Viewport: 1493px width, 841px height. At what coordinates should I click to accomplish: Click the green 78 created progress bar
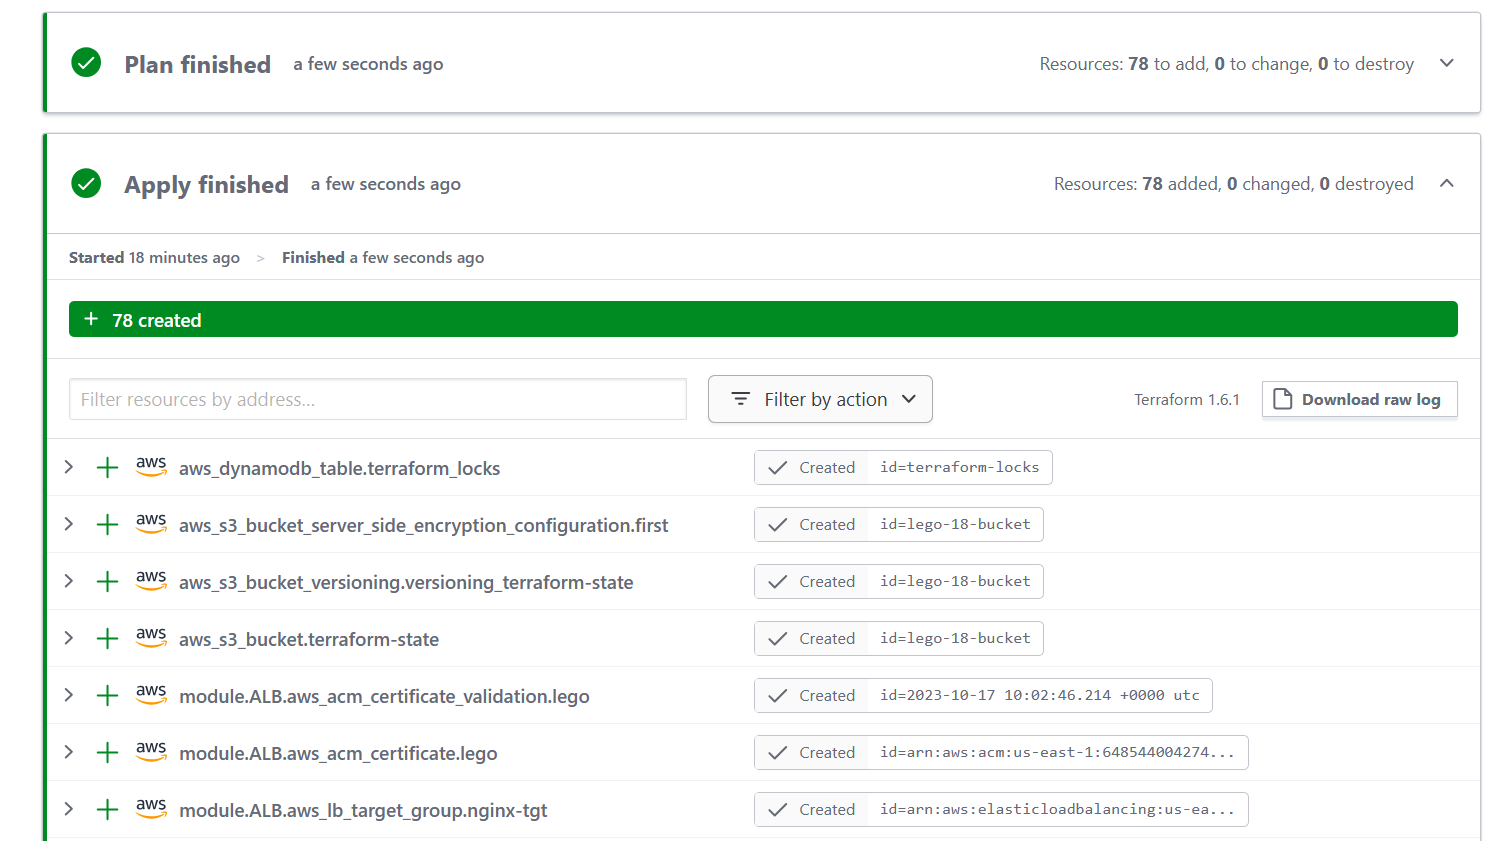(x=764, y=318)
